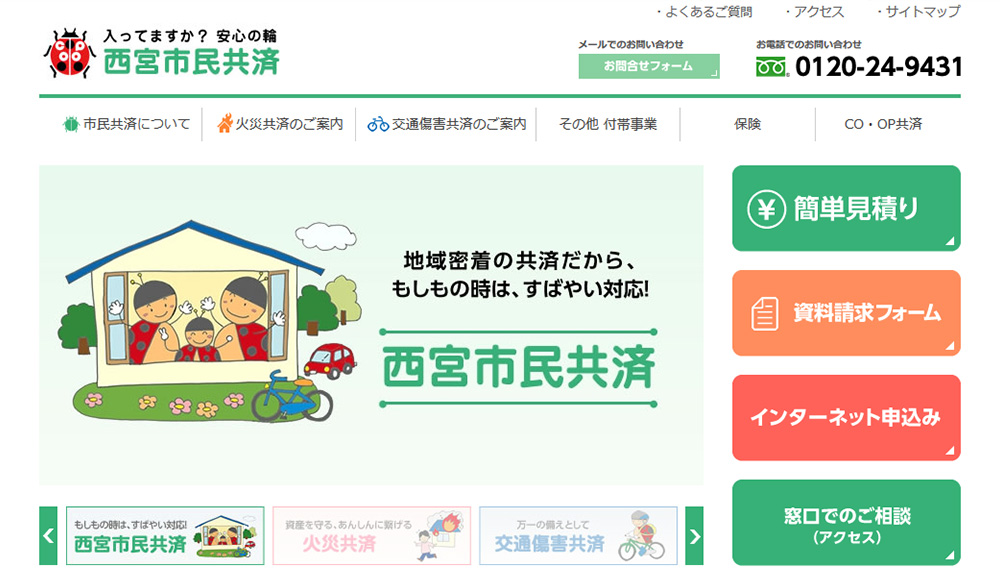
Task: Click the ladybug logo icon
Action: (69, 53)
